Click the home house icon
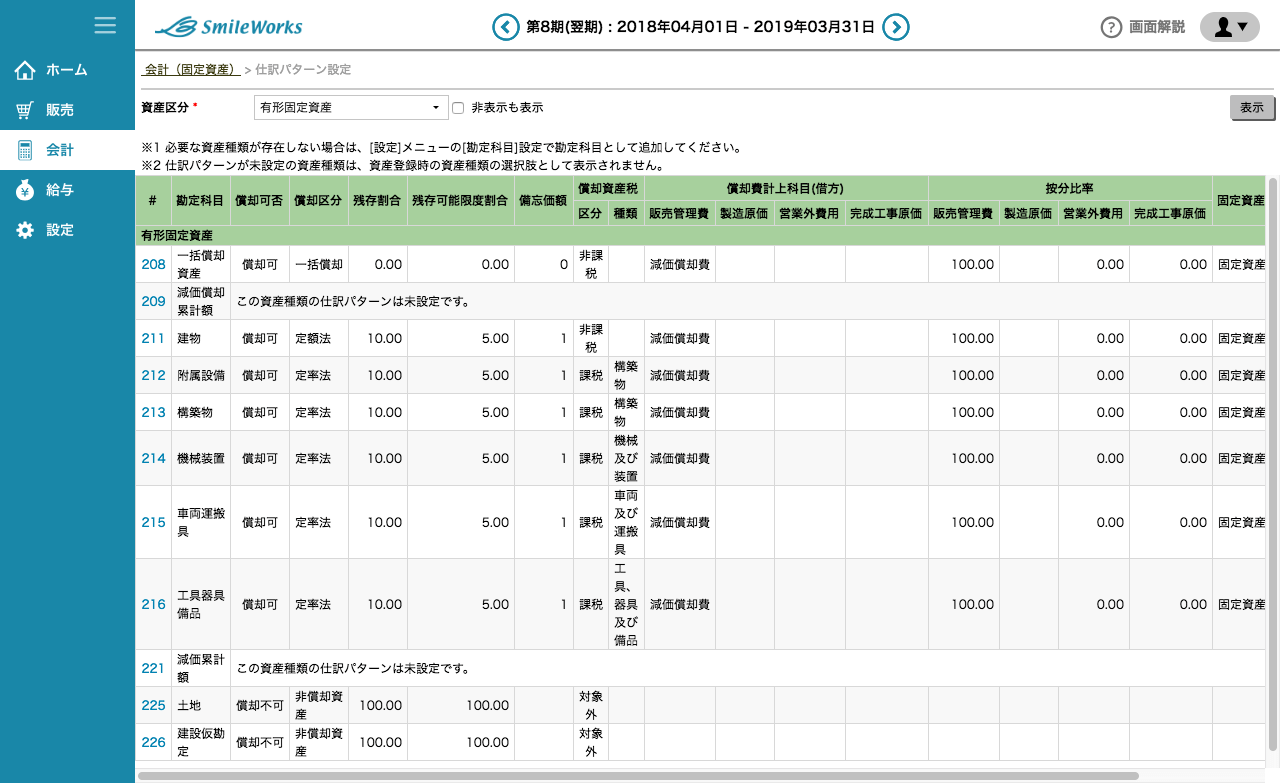The height and width of the screenshot is (783, 1280). 25,70
